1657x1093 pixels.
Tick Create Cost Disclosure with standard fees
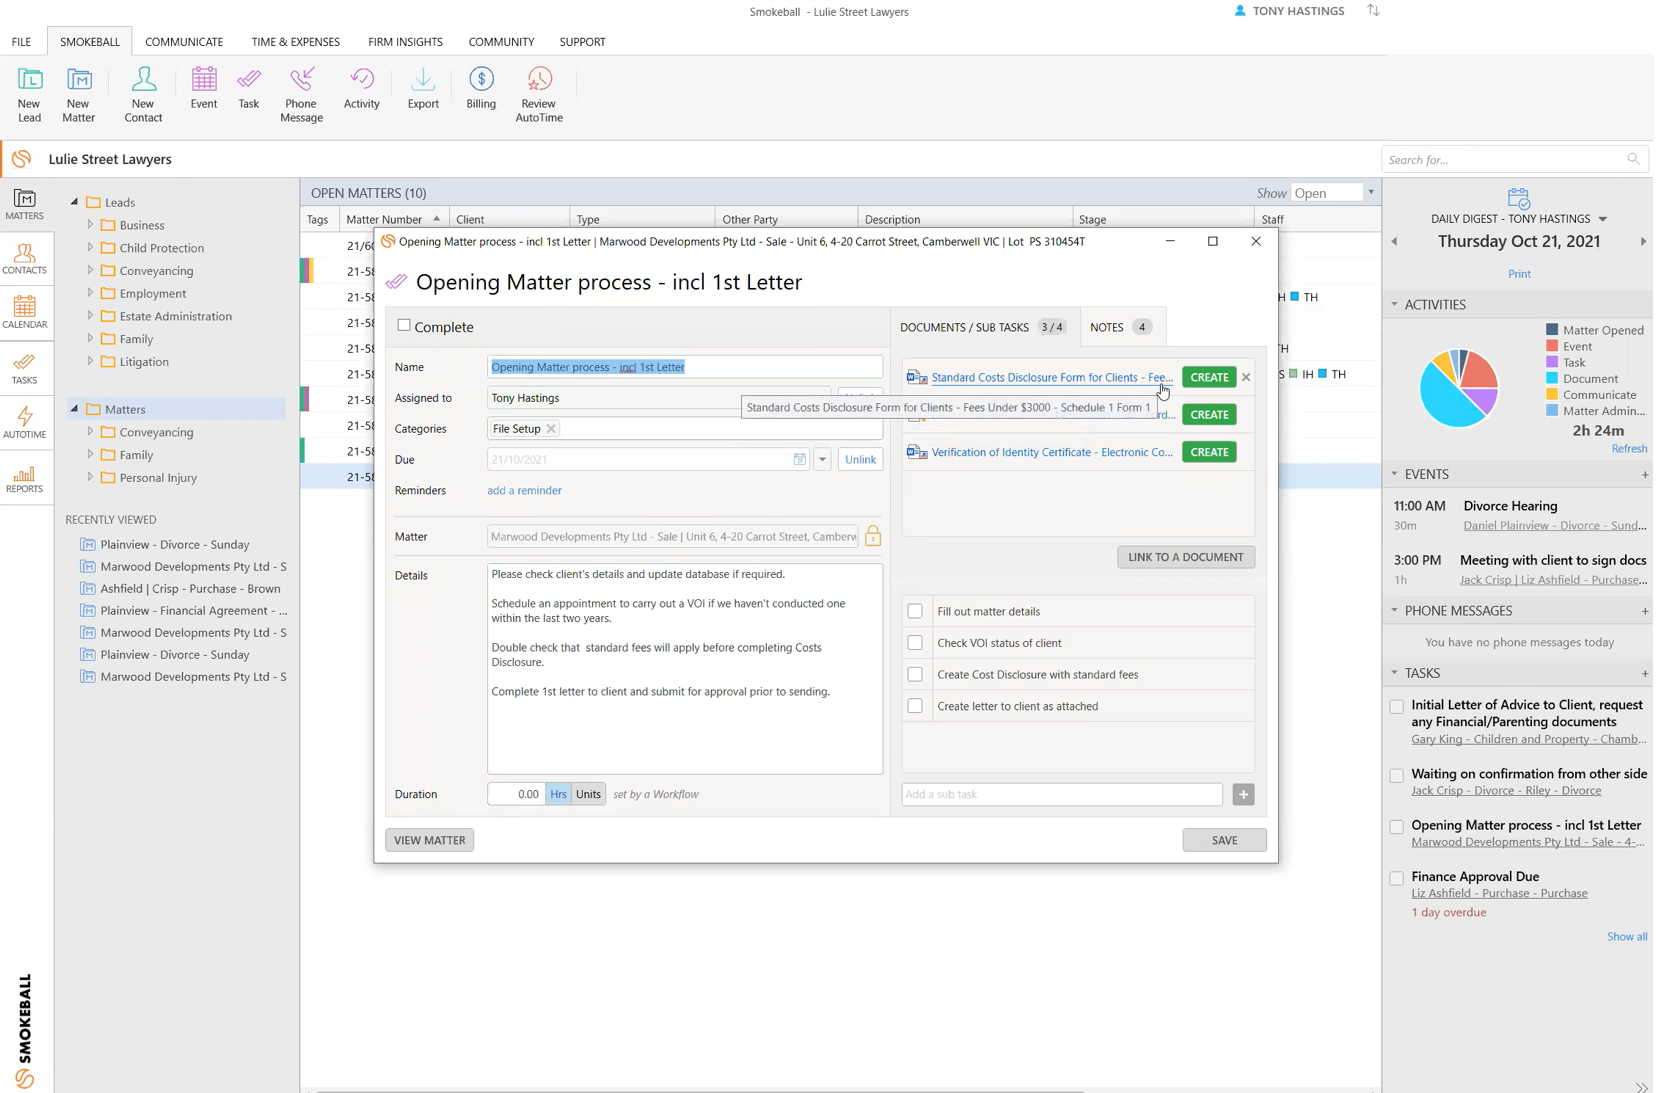tap(915, 674)
